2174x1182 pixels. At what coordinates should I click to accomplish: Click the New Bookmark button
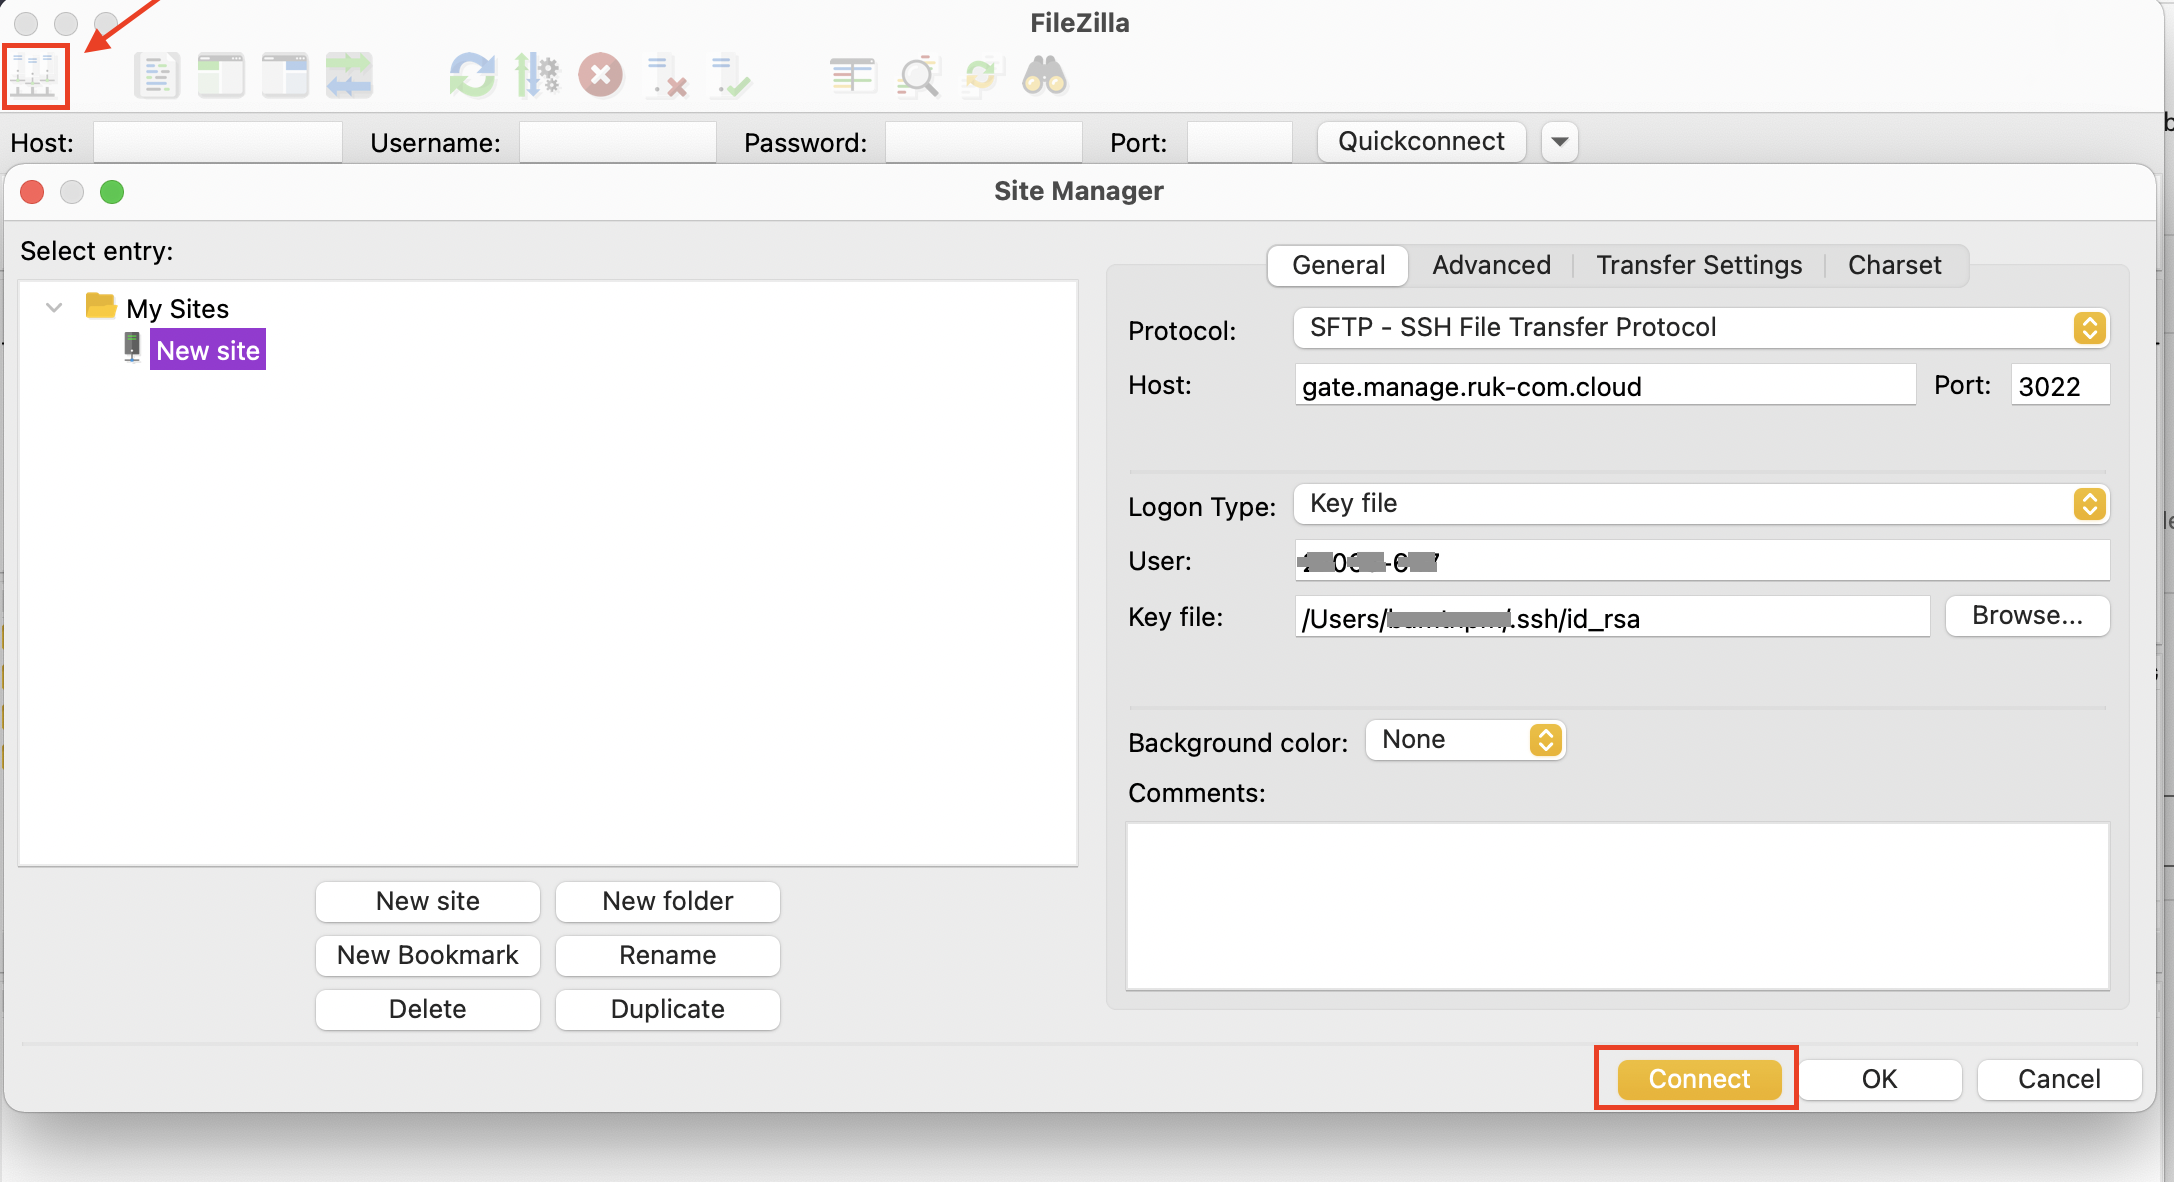point(428,955)
